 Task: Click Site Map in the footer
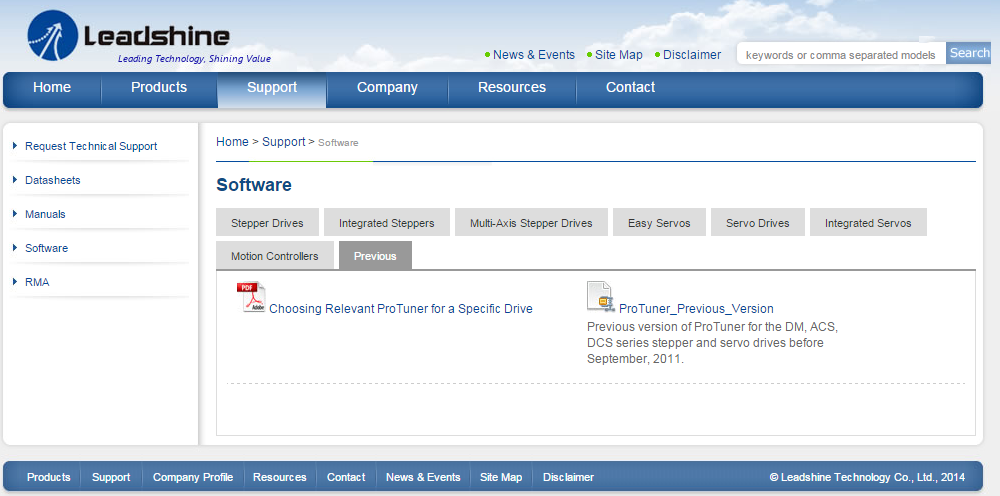(501, 477)
